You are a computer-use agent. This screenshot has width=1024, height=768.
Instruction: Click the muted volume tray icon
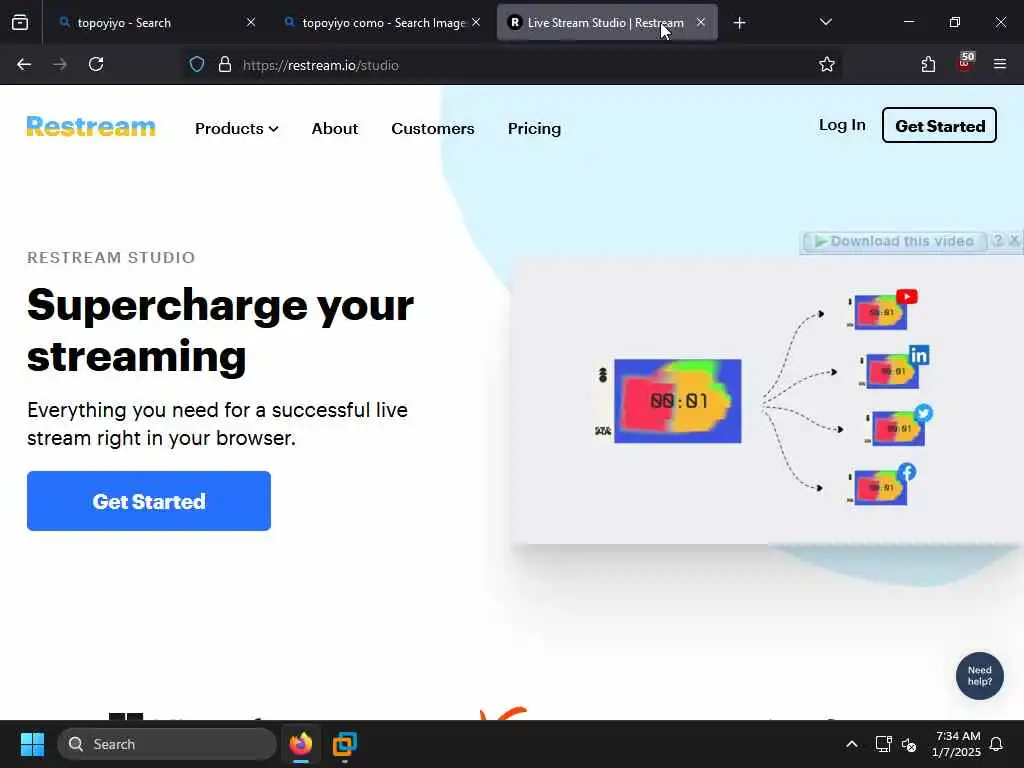click(x=909, y=744)
